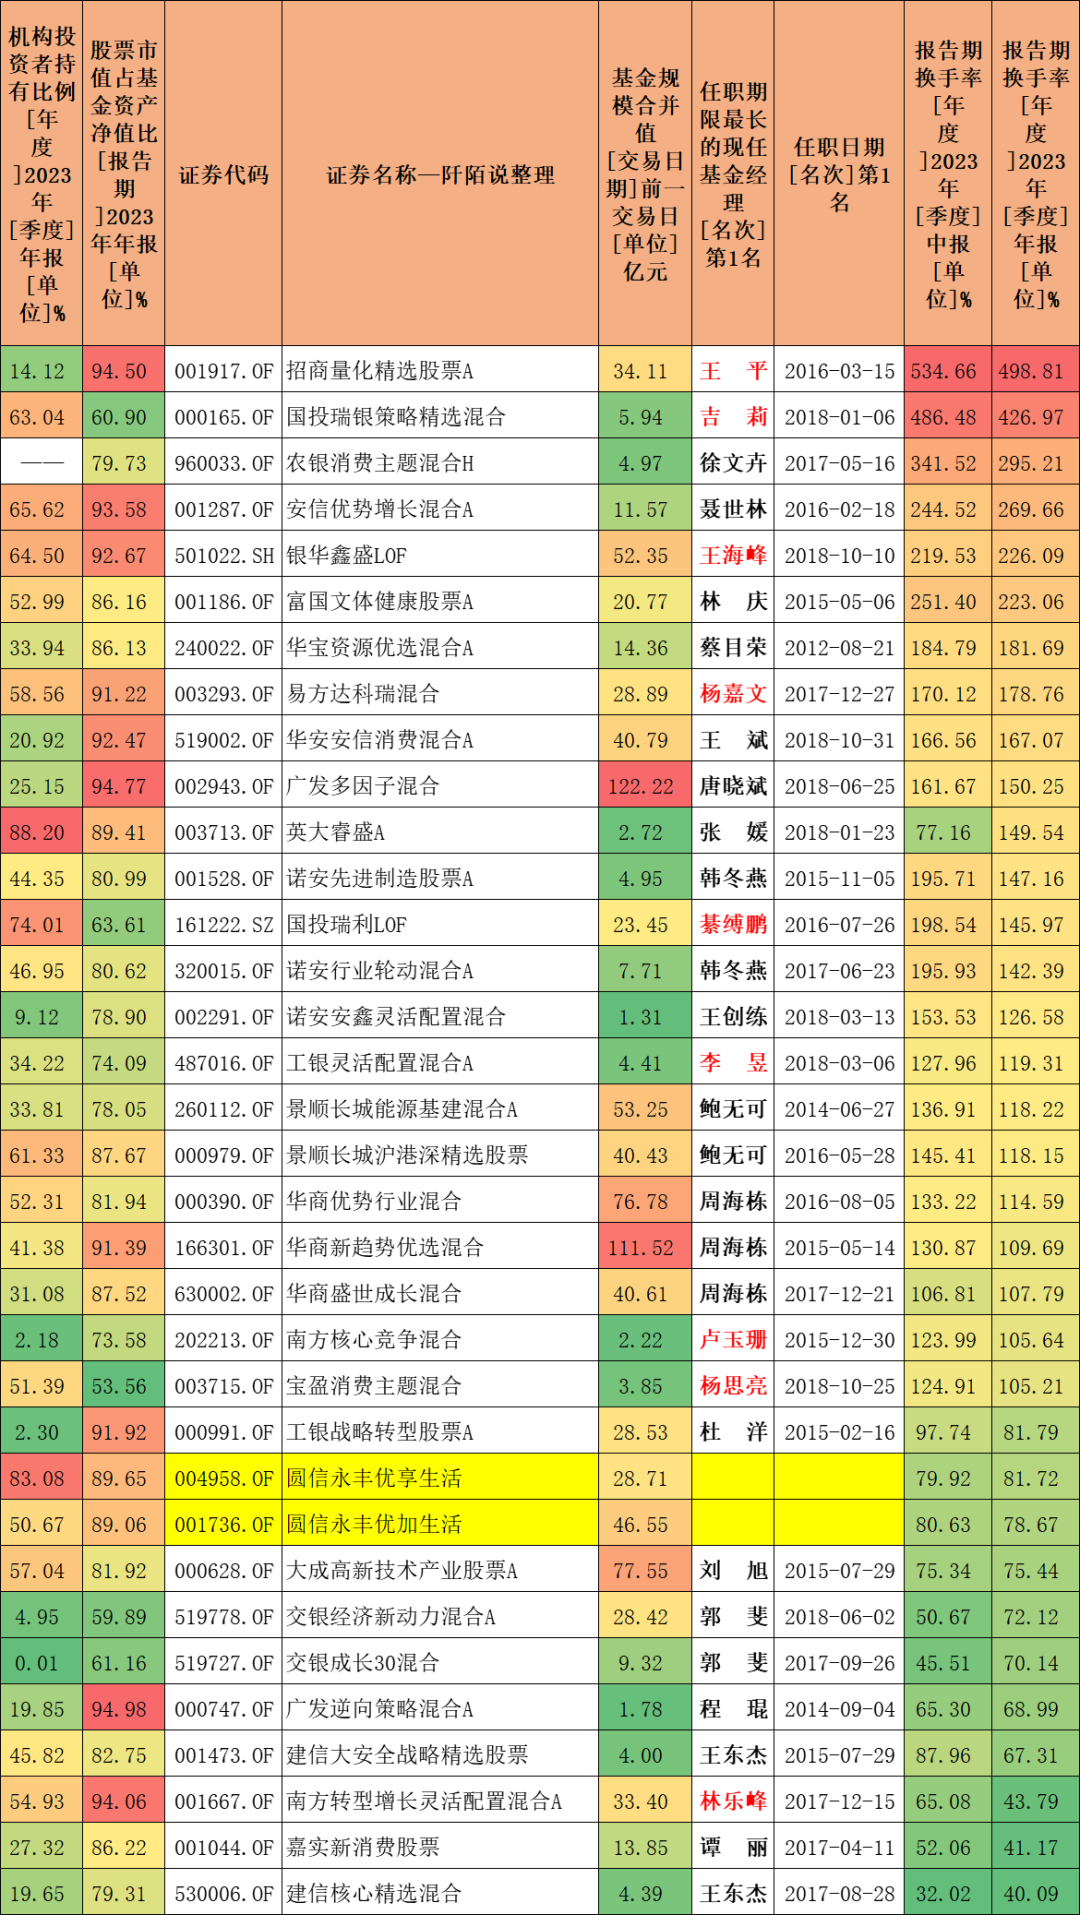The height and width of the screenshot is (1915, 1080).
Task: Click fund 嘉实新消费股票
Action: click(x=363, y=1847)
